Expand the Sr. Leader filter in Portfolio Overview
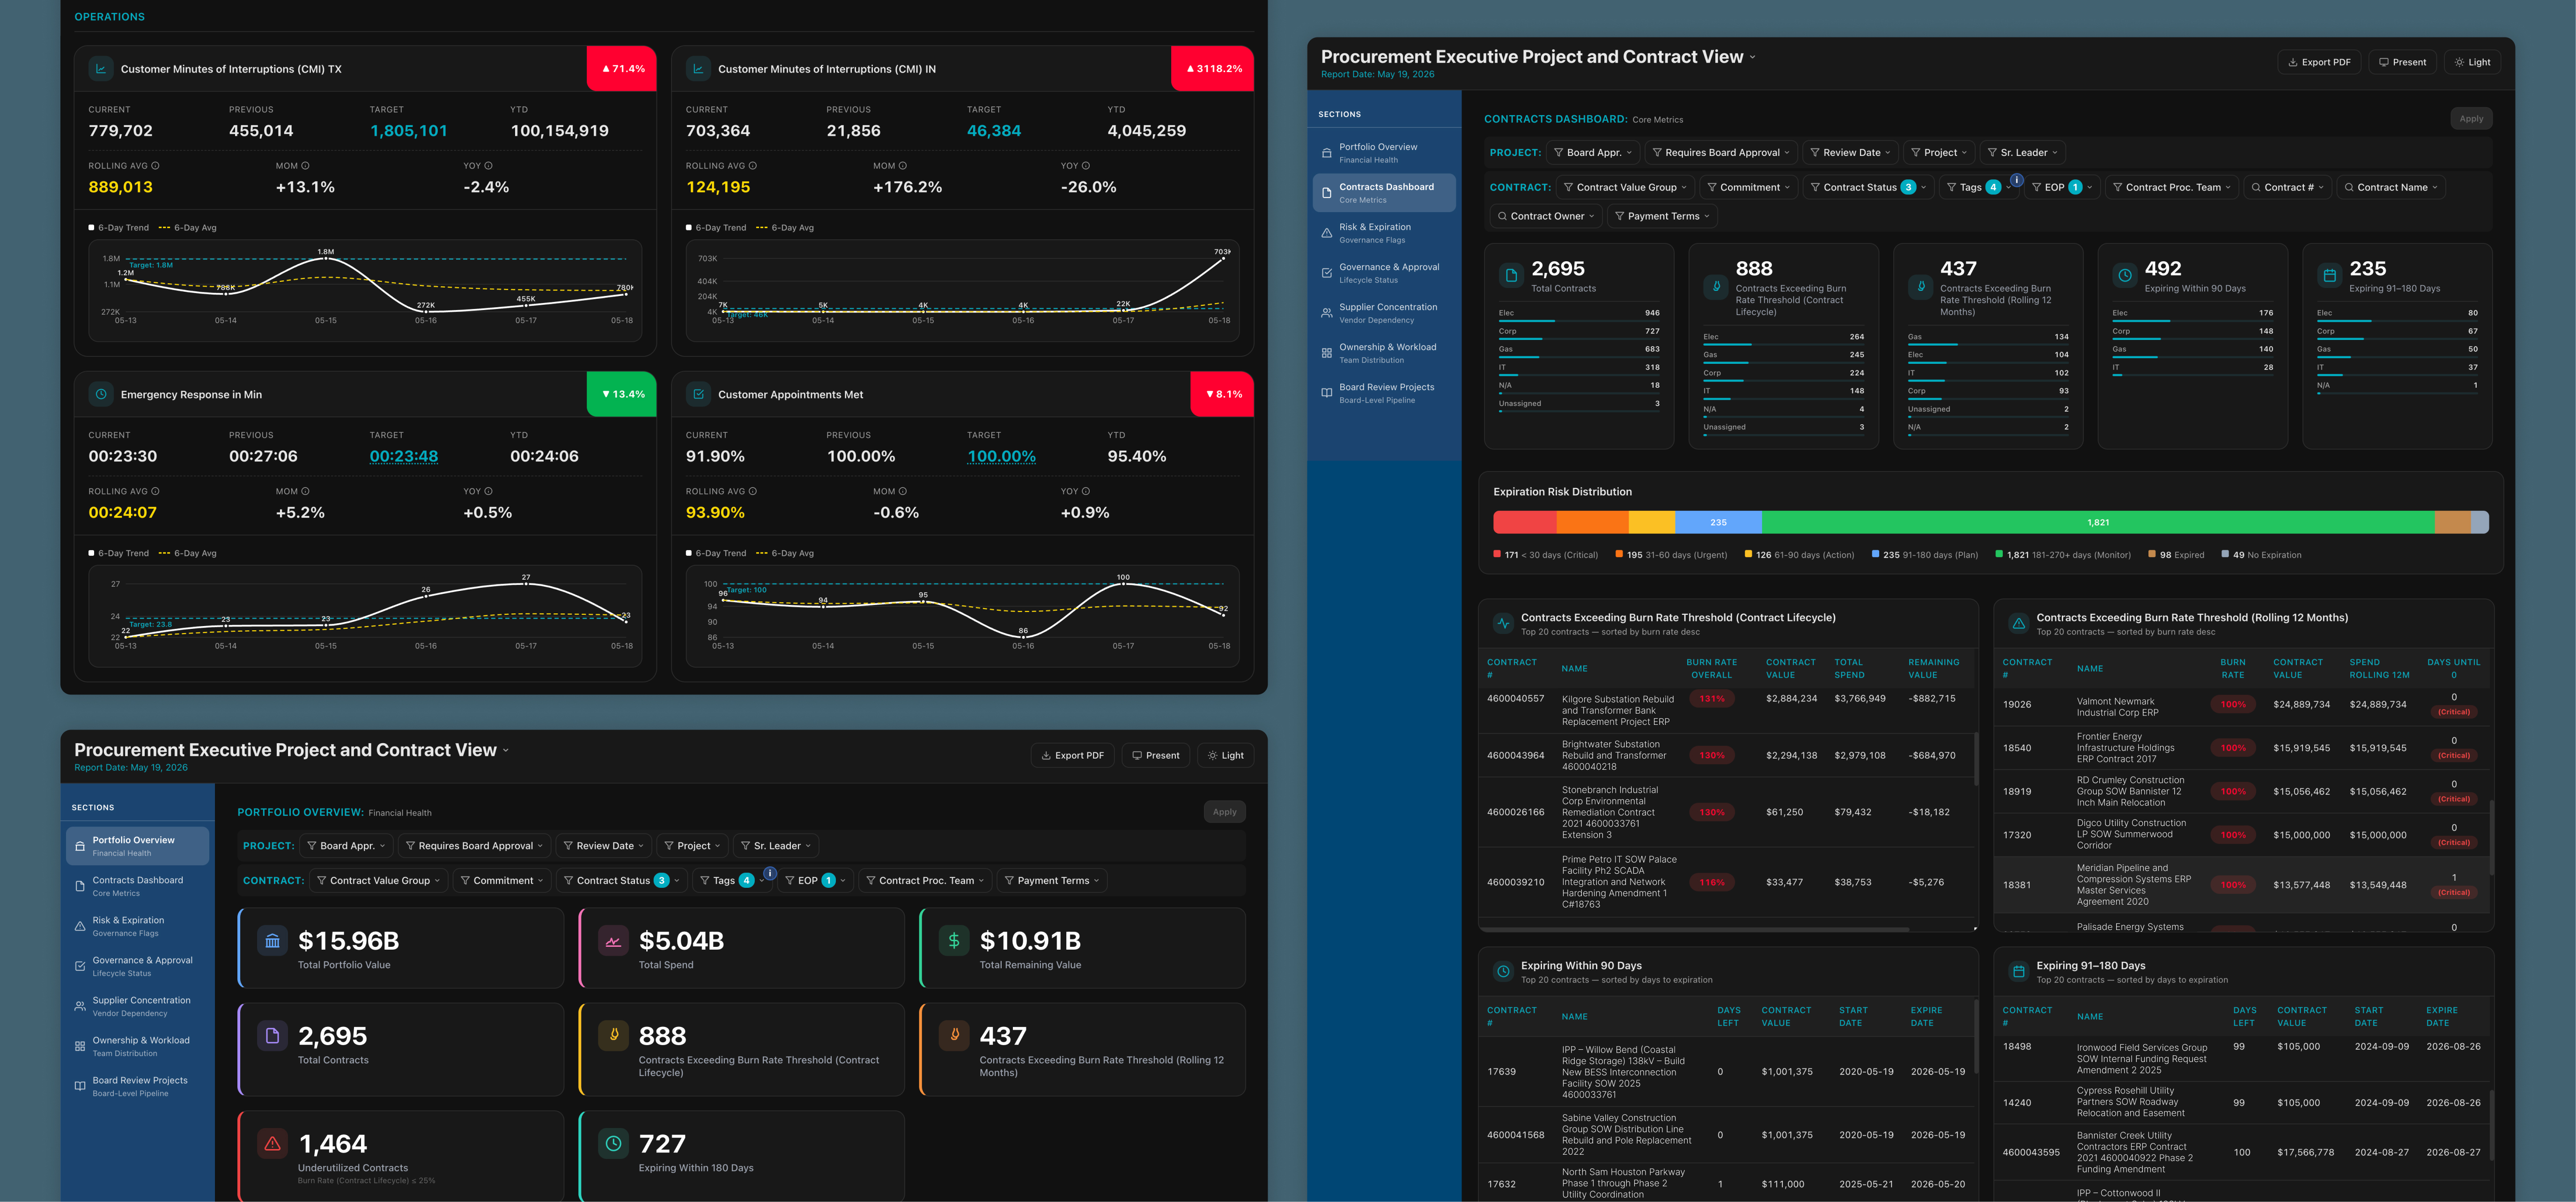2576x1202 pixels. (776, 846)
